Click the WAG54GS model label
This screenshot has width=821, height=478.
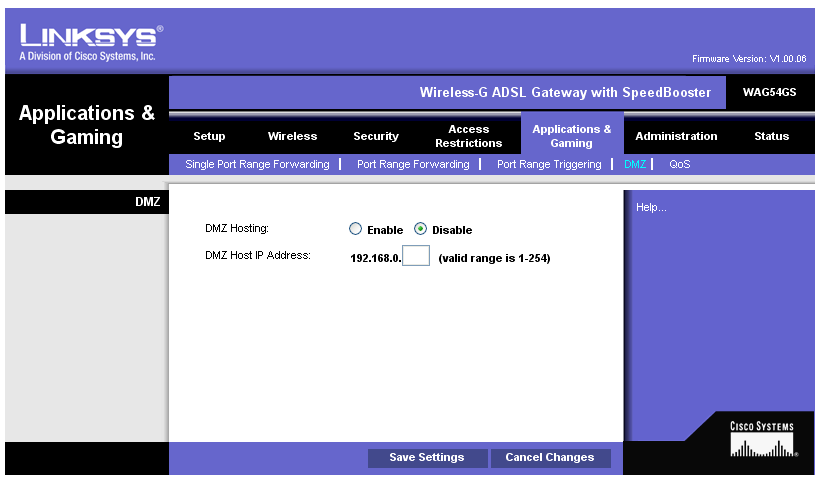click(x=769, y=92)
